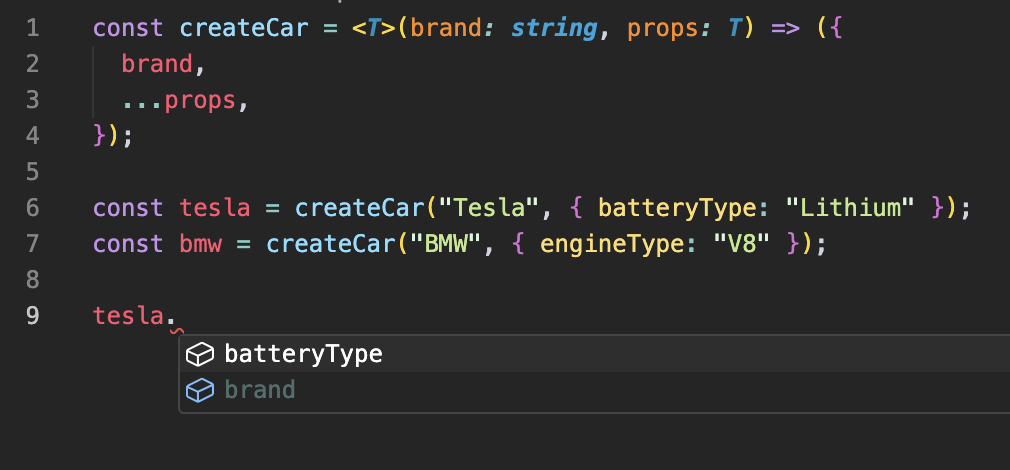Click the arrow operator on line 1
The image size is (1010, 470).
pos(785,28)
